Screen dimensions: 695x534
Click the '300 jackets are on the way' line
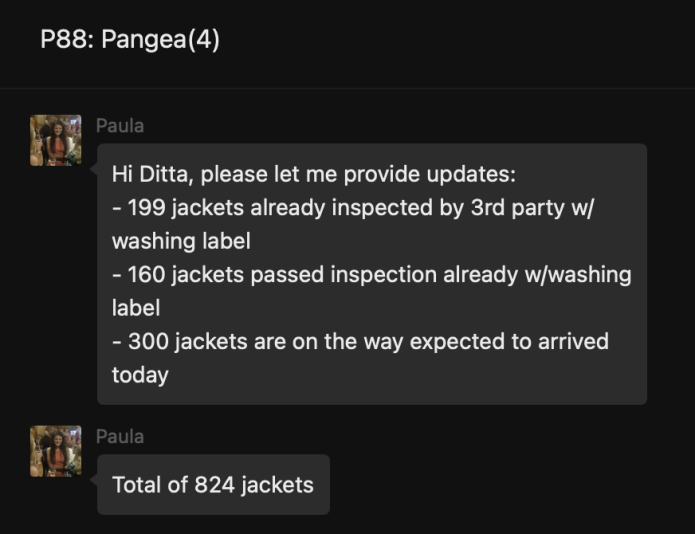click(360, 341)
